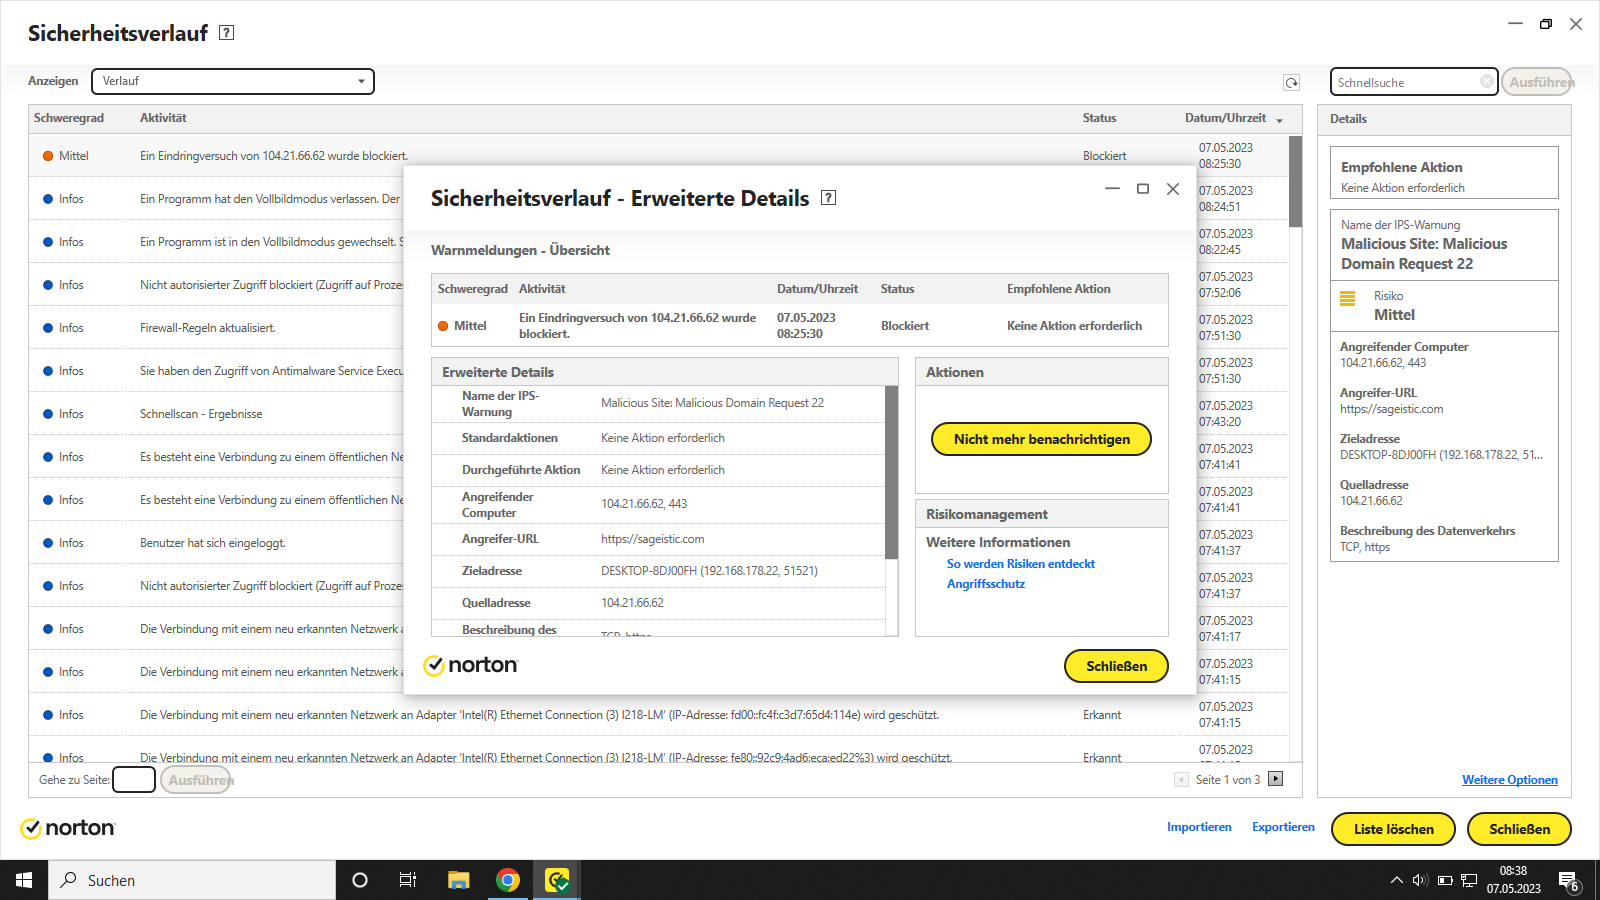Screen dimensions: 1600x900
Task: Restore down the main Sicherheitsverlauf window
Action: tap(1546, 24)
